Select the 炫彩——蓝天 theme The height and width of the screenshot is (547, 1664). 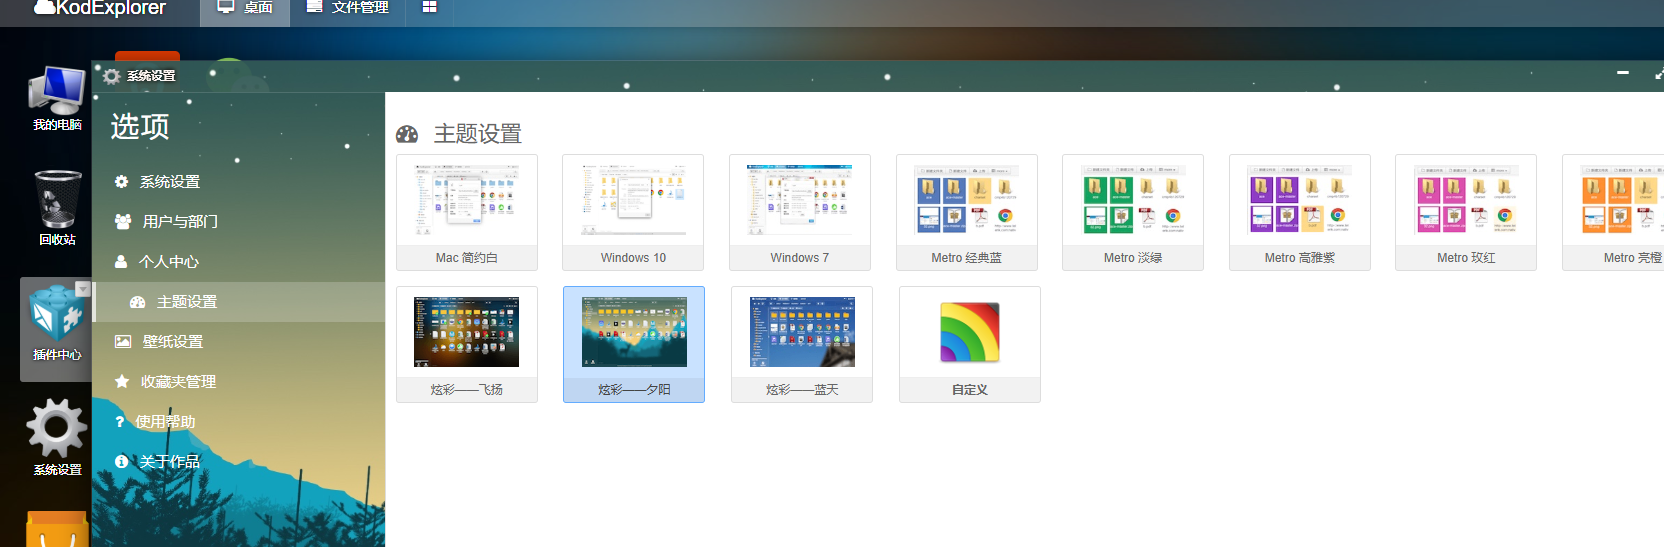[x=802, y=344]
